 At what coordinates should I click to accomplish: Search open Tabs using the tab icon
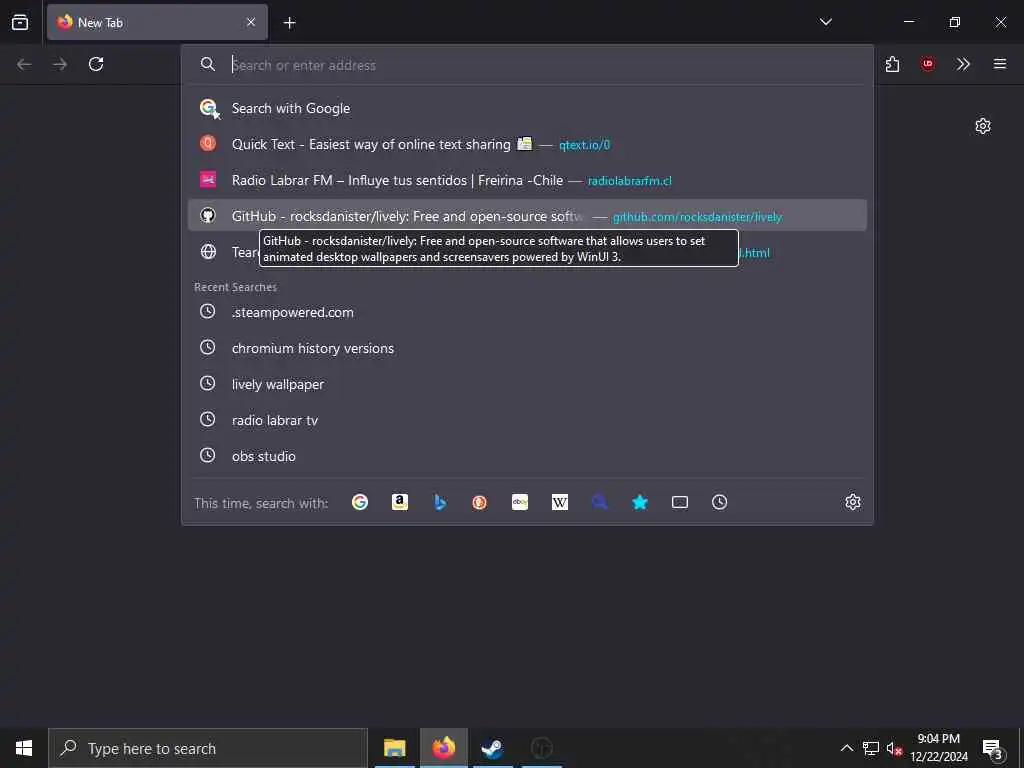[x=680, y=502]
